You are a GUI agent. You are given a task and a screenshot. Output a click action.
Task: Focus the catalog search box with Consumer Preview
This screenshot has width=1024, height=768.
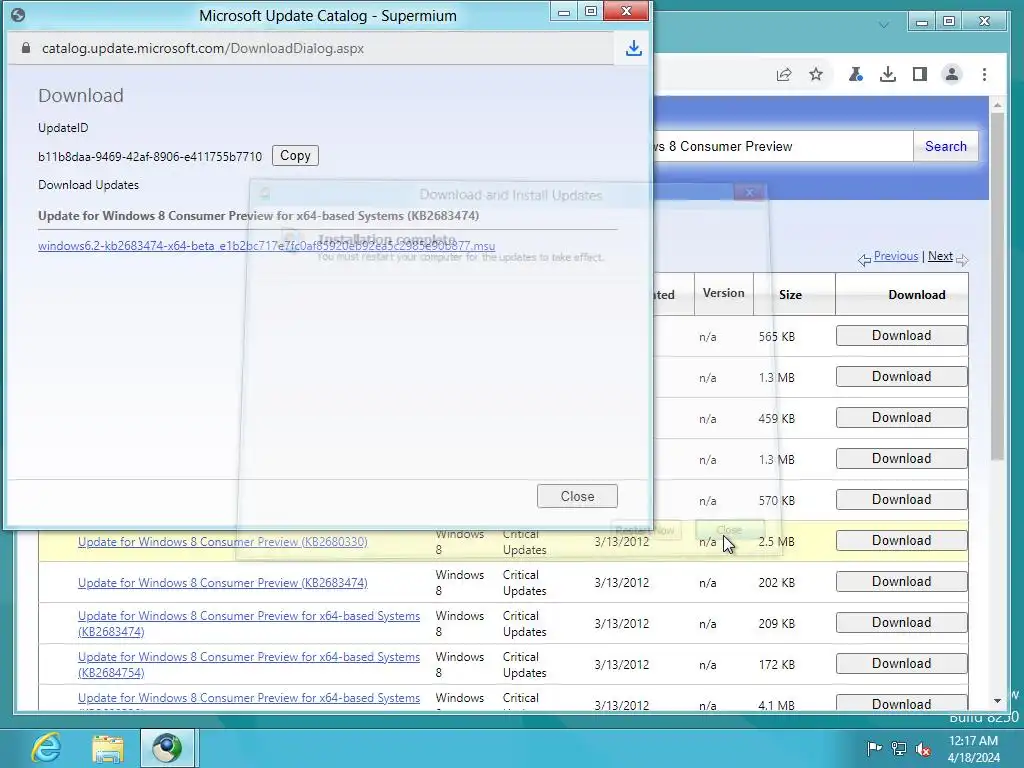782,146
